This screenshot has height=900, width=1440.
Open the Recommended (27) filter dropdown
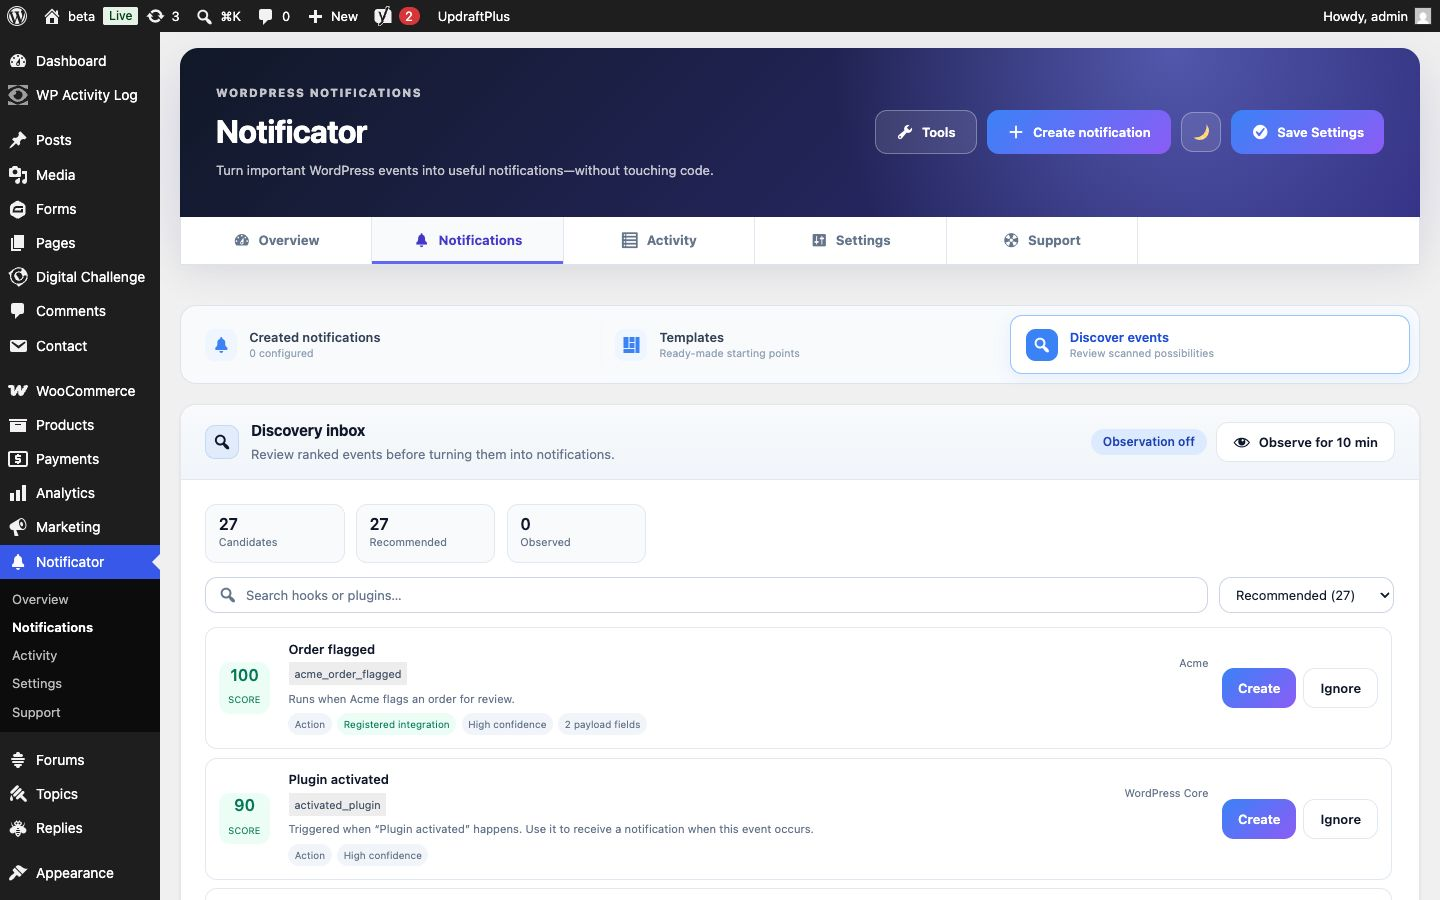coord(1306,595)
